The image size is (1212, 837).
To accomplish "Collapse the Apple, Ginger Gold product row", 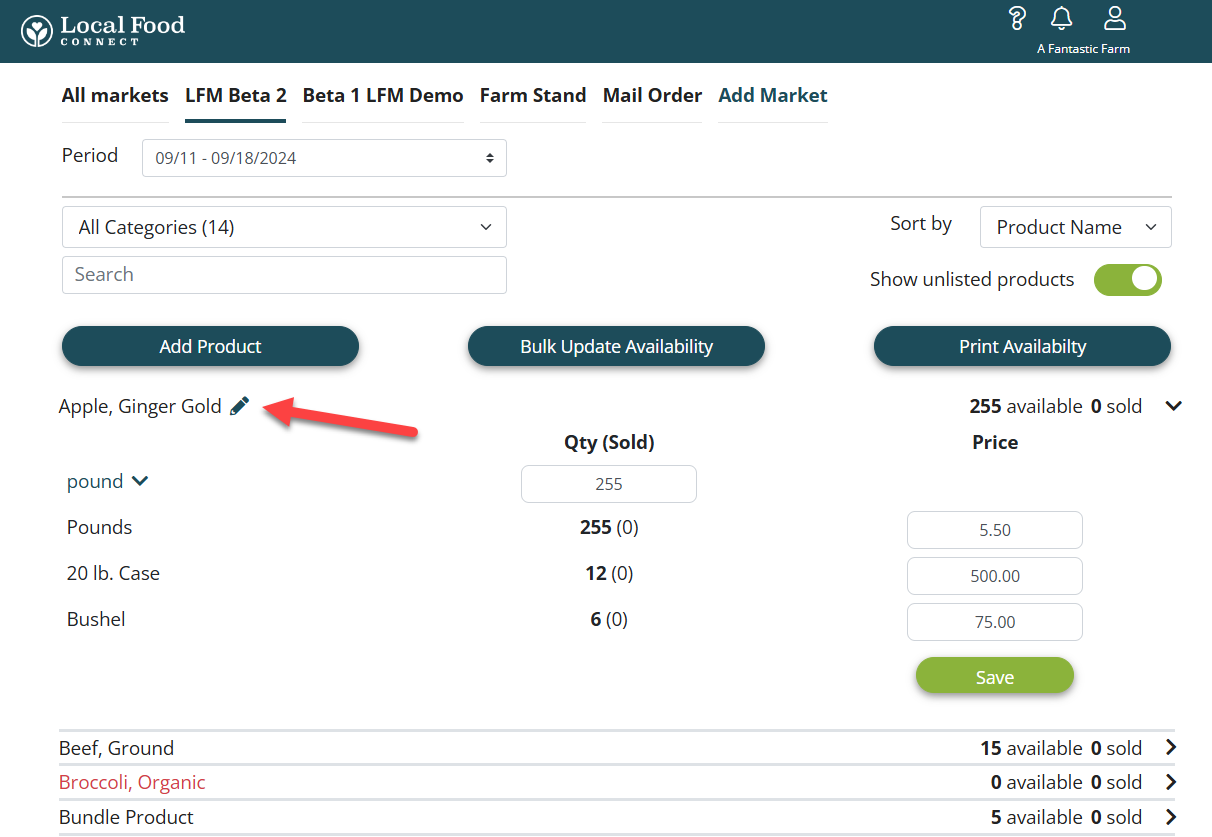I will 1174,406.
